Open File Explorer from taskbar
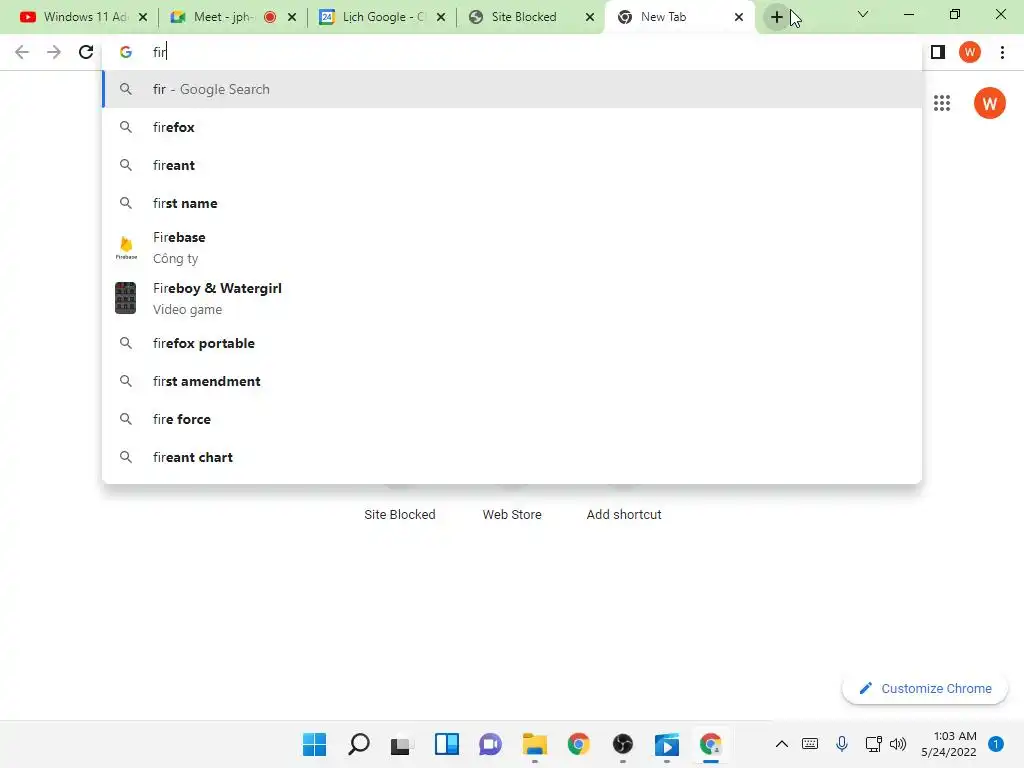 [534, 744]
